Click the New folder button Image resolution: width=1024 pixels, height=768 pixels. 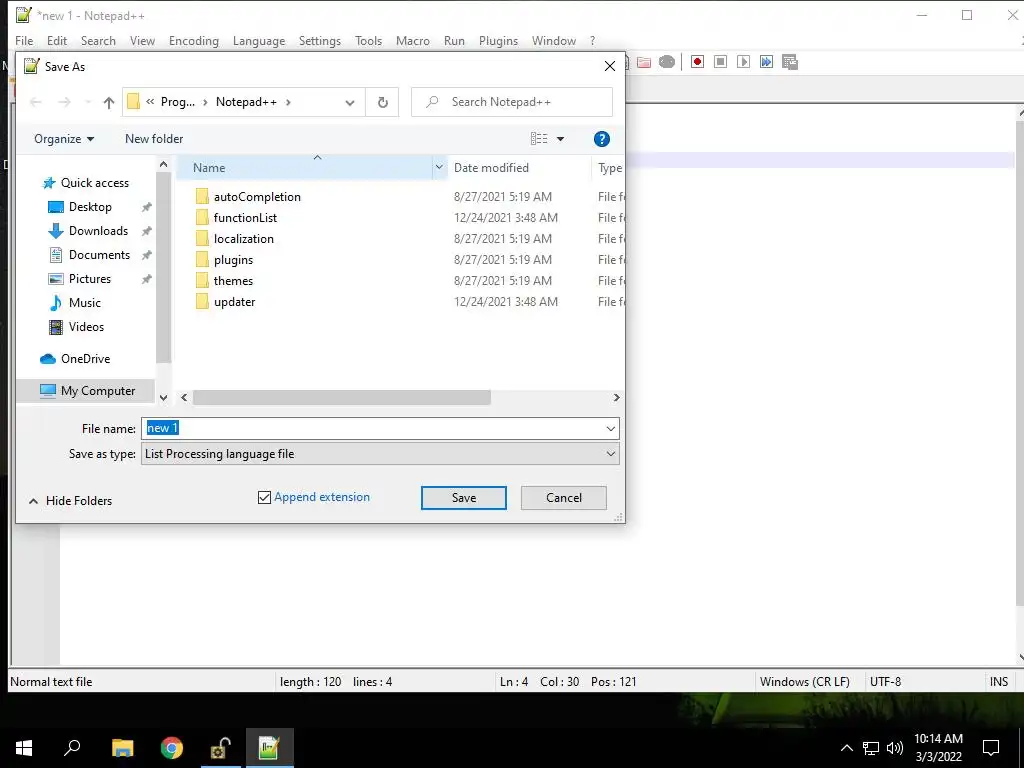[154, 139]
